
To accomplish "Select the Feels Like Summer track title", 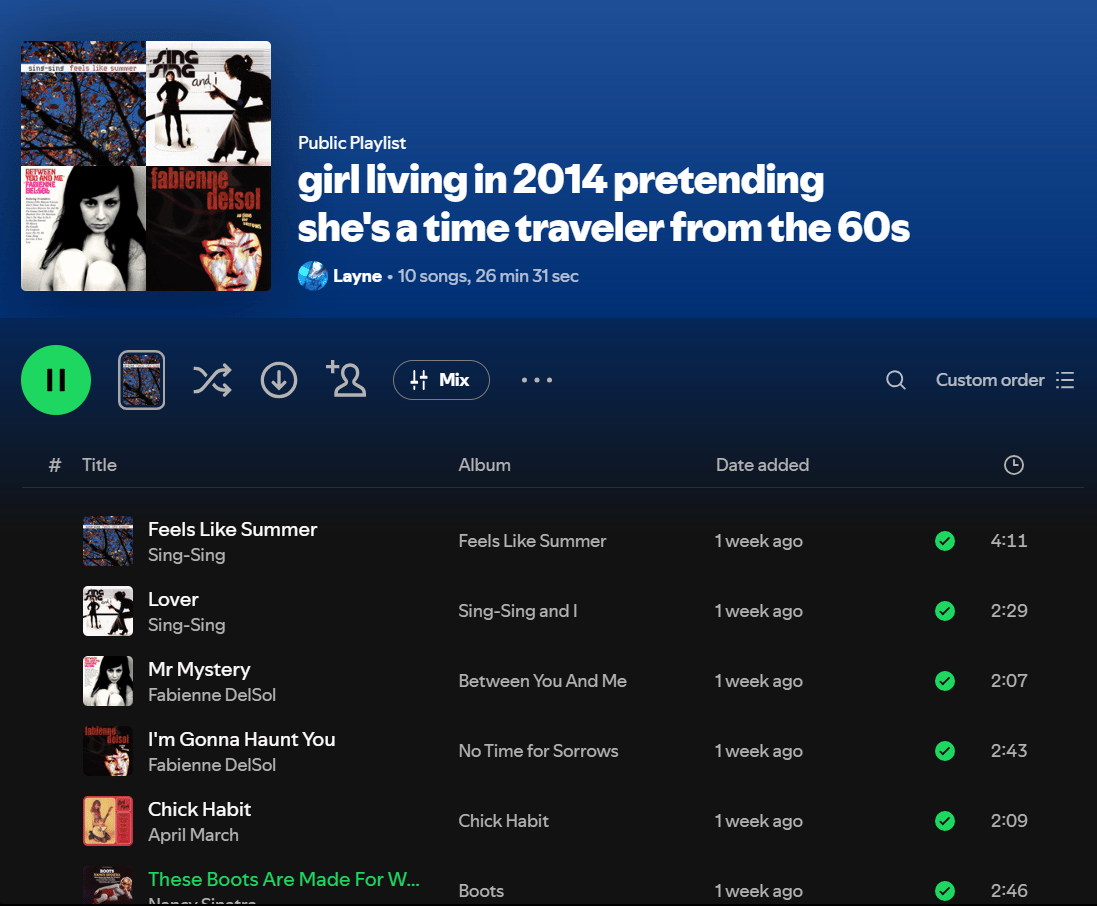I will [x=232, y=529].
